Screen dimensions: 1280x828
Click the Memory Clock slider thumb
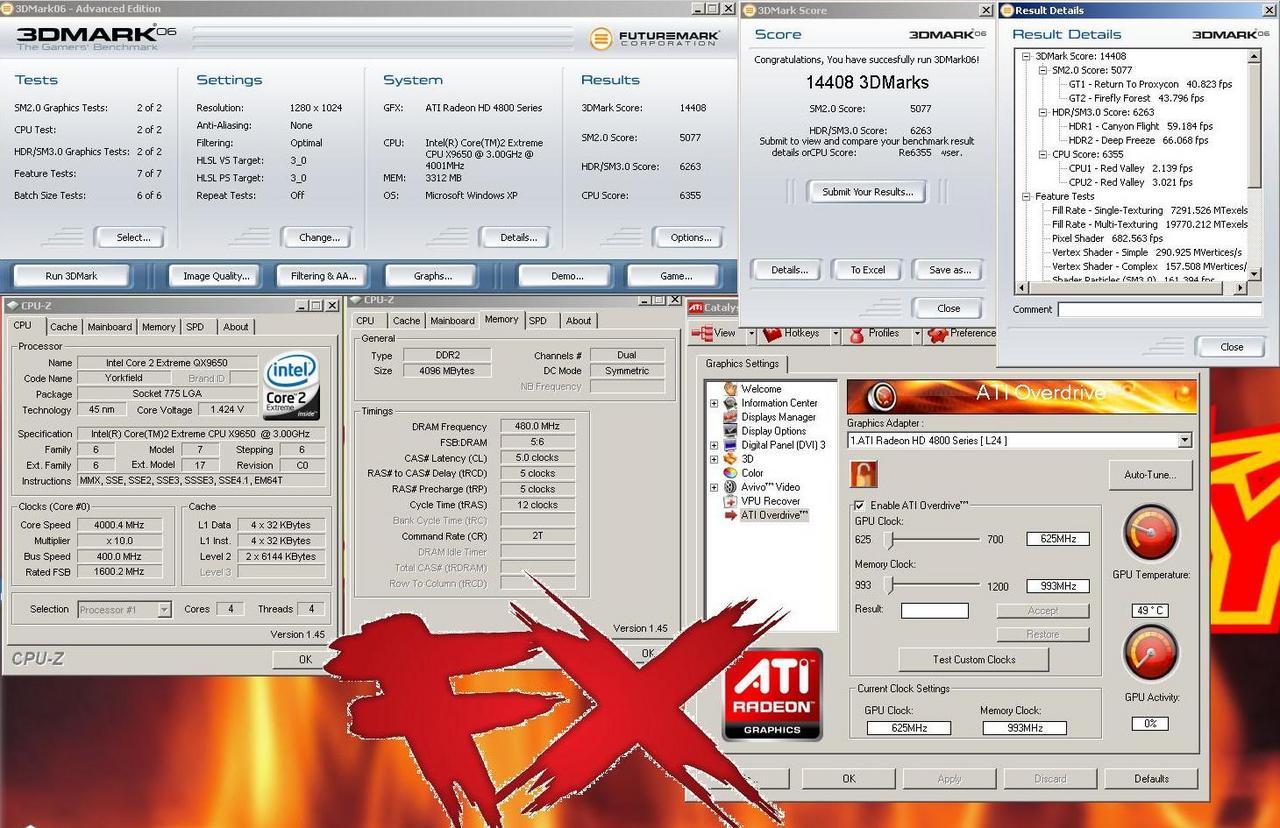point(888,586)
